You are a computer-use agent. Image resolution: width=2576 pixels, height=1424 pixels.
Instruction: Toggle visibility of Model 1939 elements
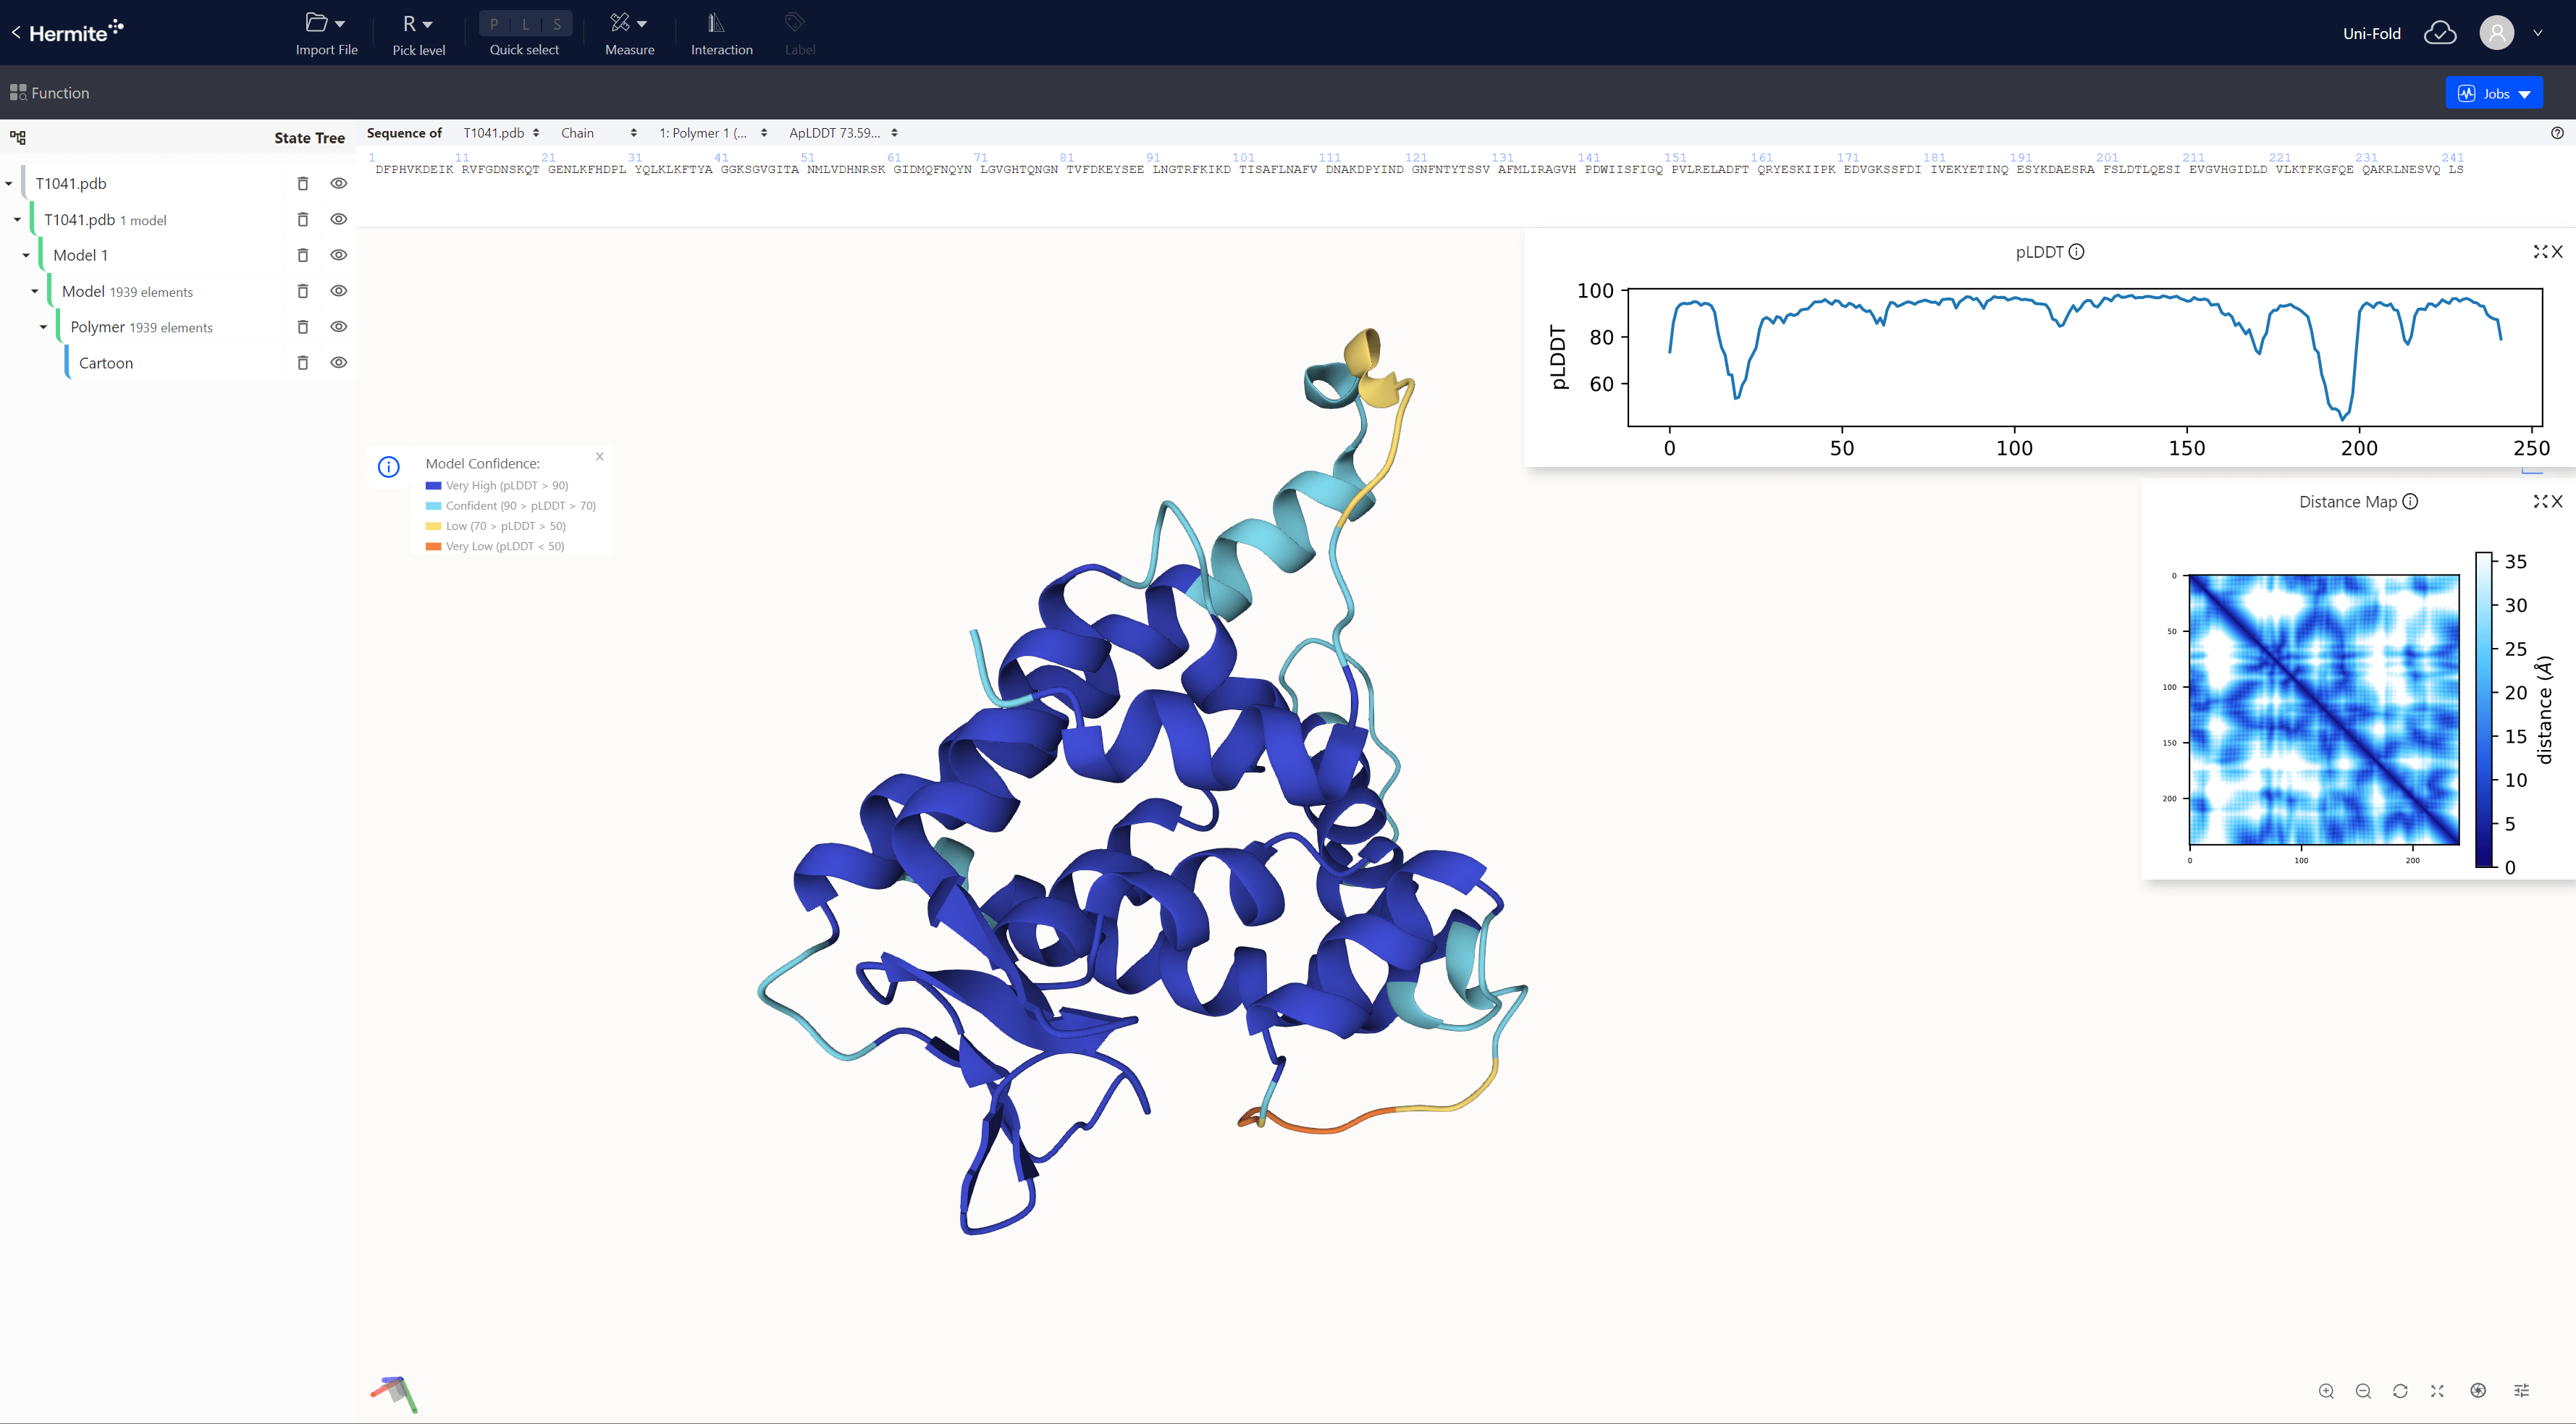(339, 291)
